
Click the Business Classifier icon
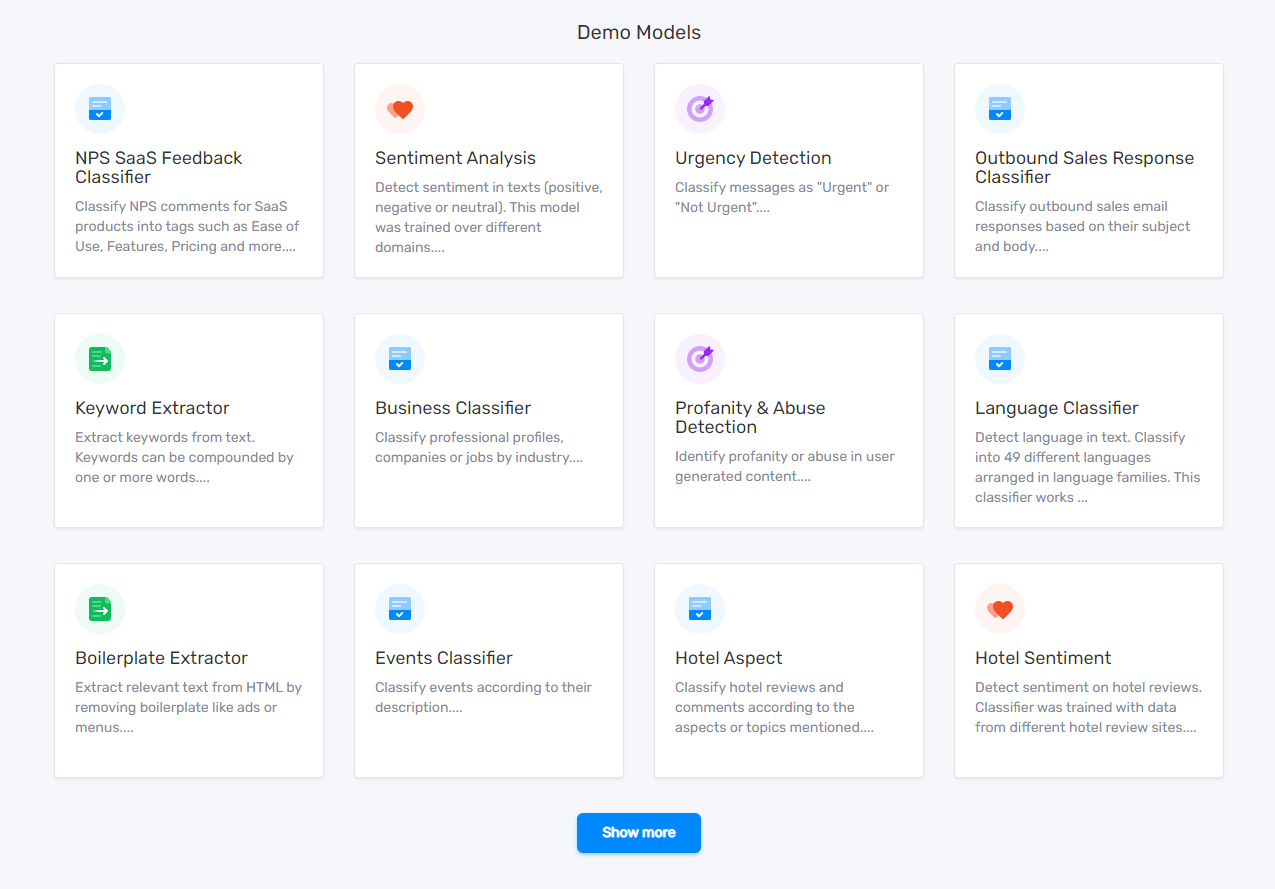point(400,359)
